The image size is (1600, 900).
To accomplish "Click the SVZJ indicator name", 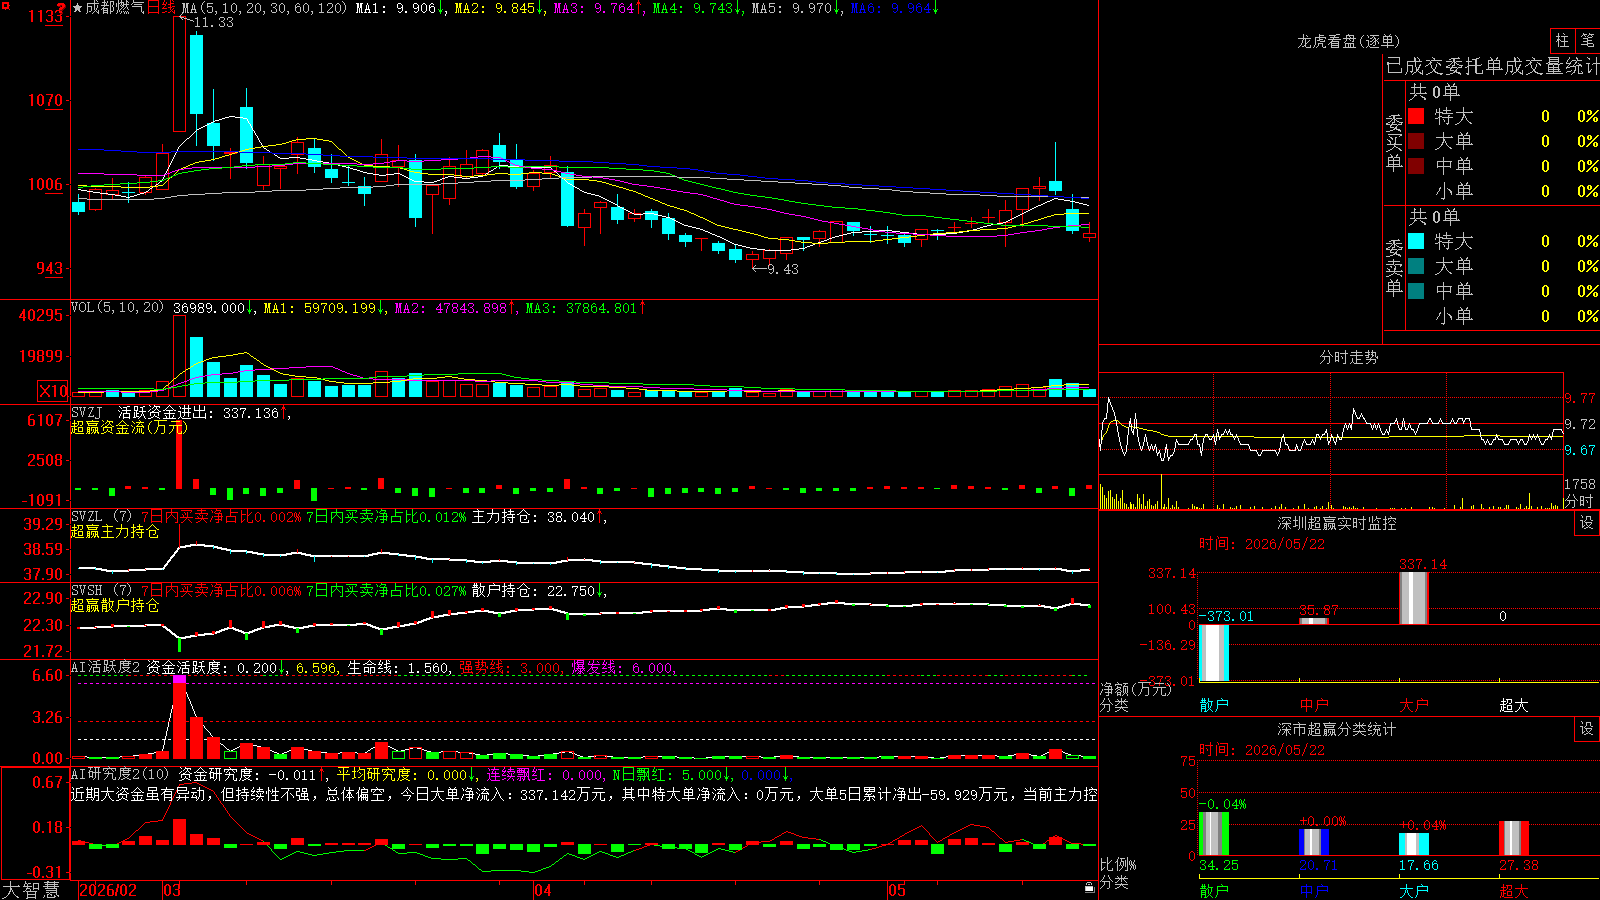I will [87, 412].
